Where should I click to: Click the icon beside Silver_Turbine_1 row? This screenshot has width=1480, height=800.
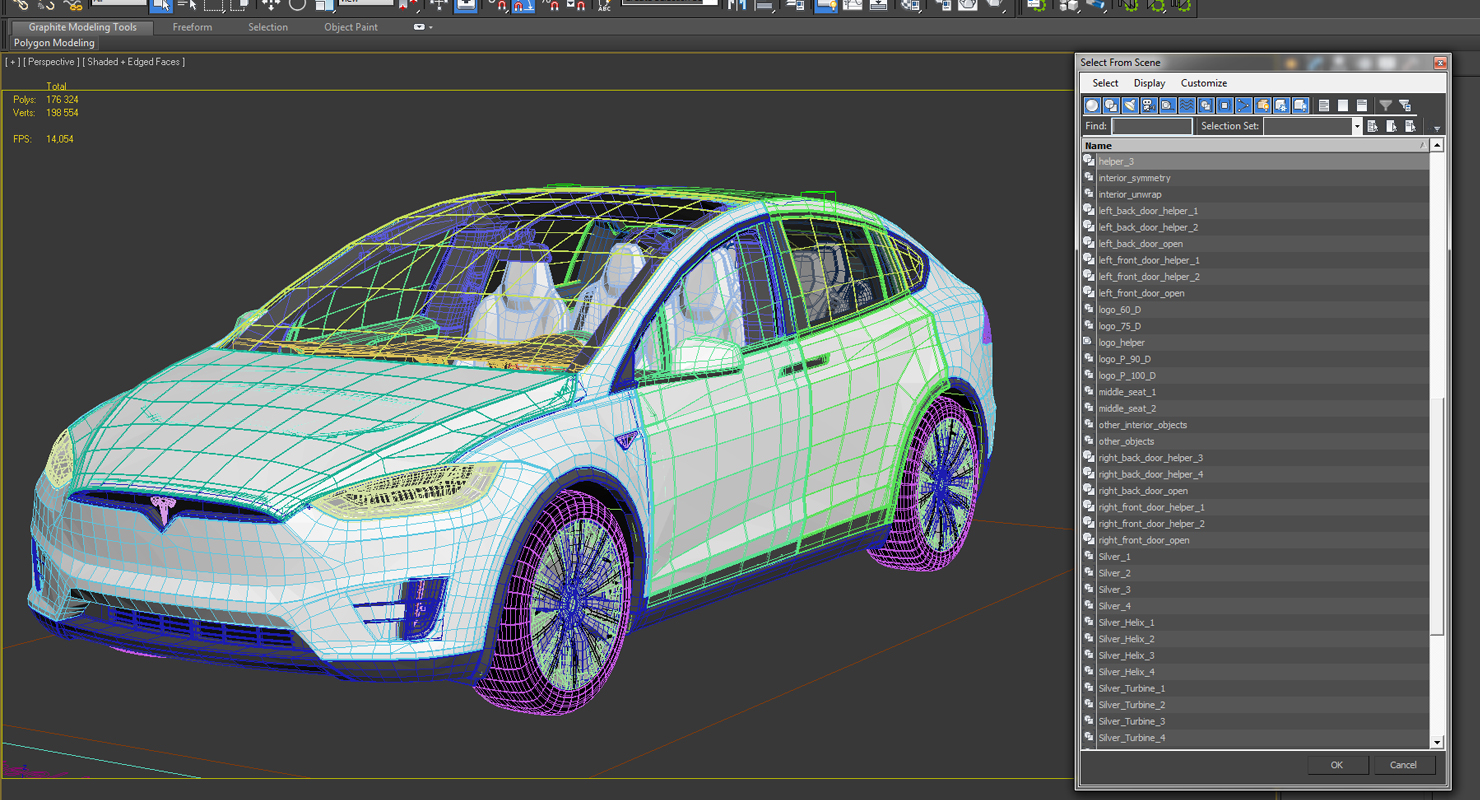(x=1089, y=688)
